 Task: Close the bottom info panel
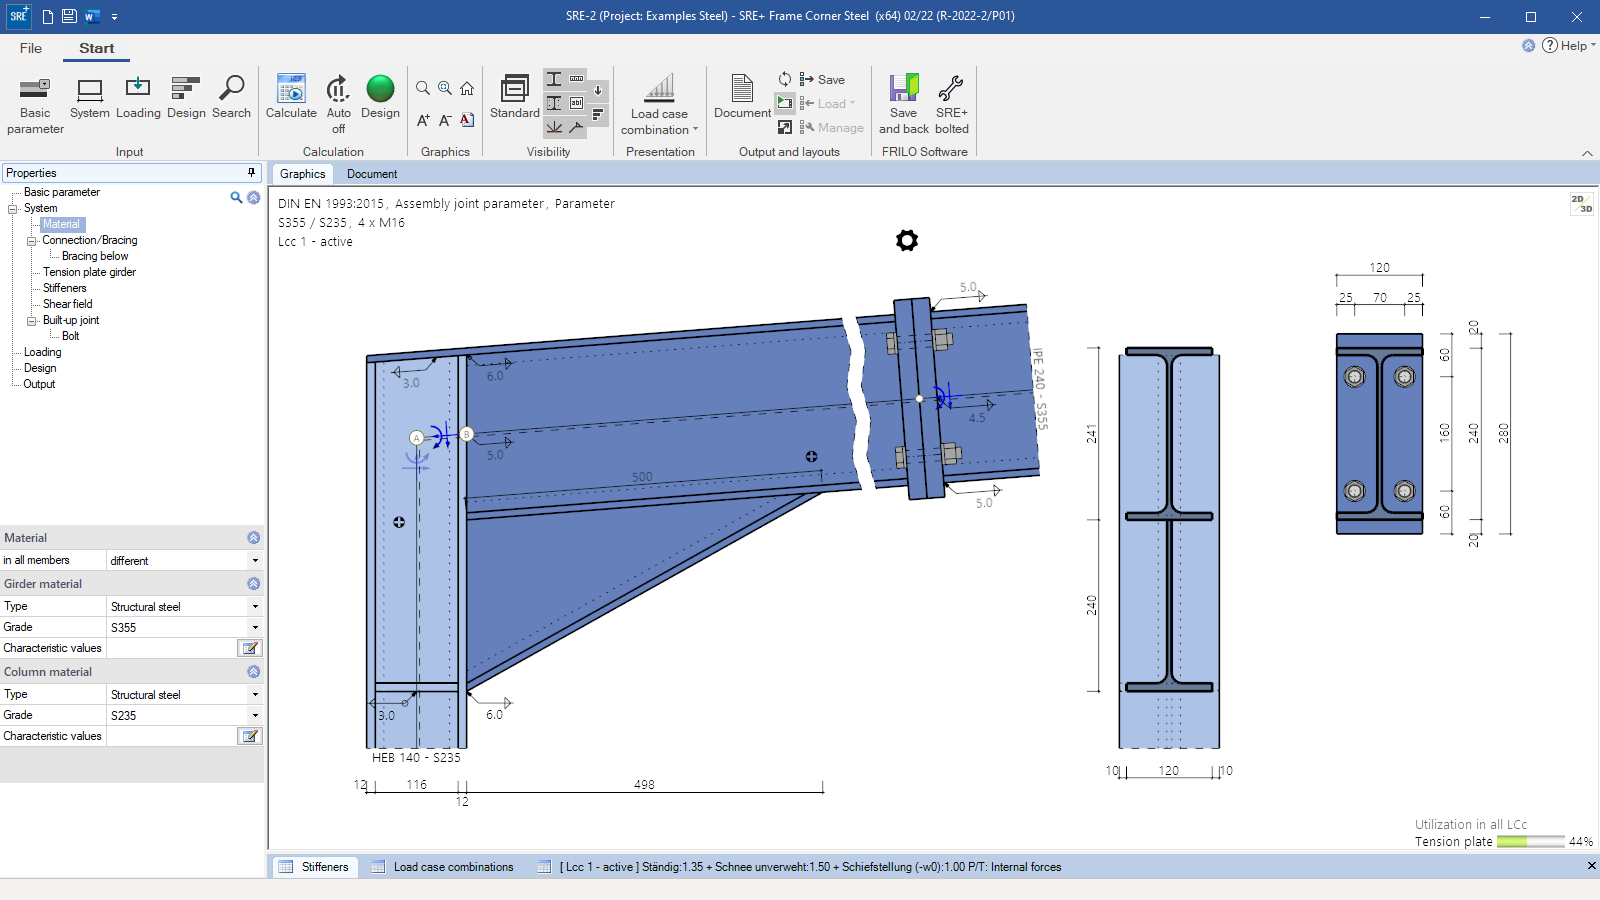point(1591,866)
